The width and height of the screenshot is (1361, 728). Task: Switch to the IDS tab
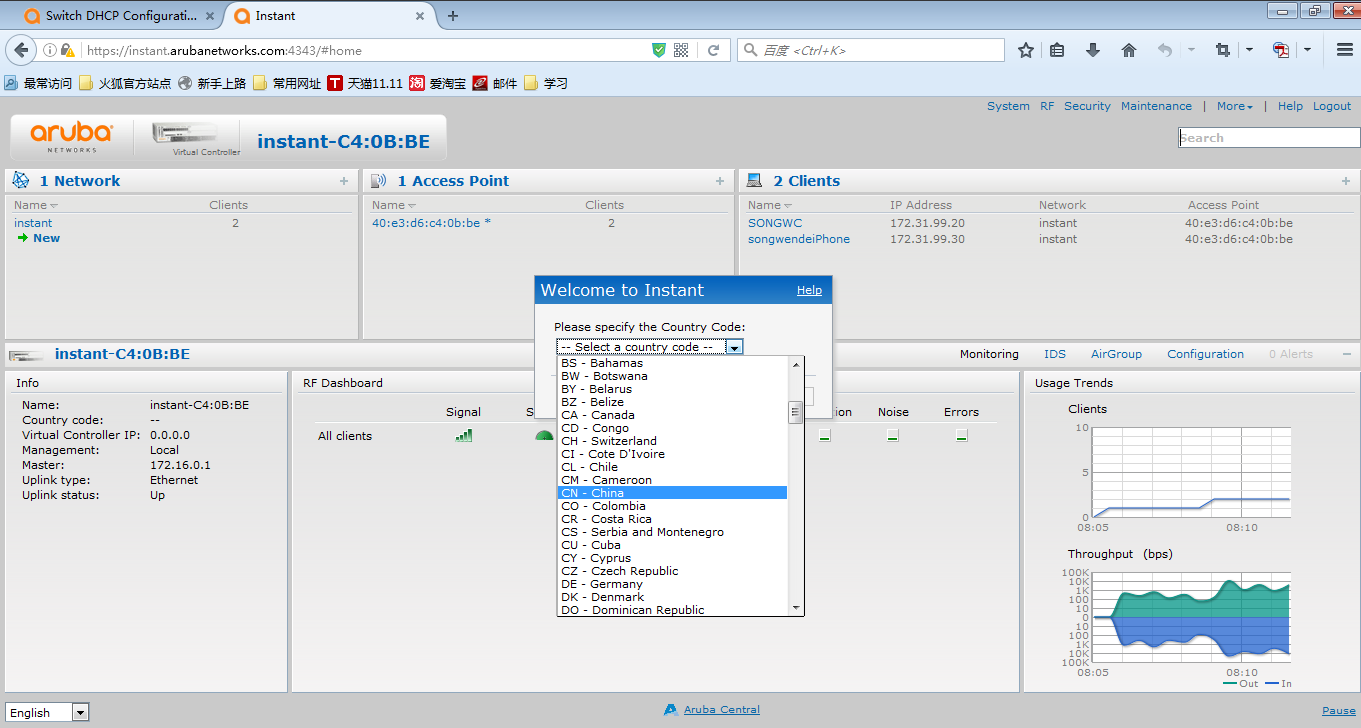pos(1055,354)
